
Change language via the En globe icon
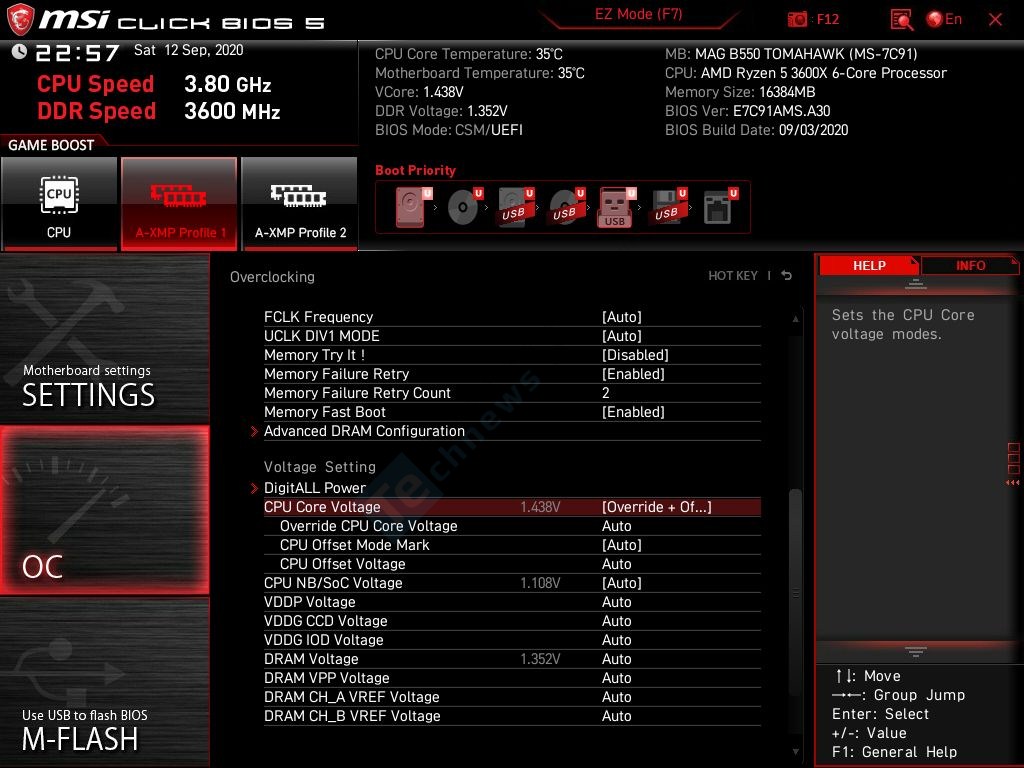point(944,20)
